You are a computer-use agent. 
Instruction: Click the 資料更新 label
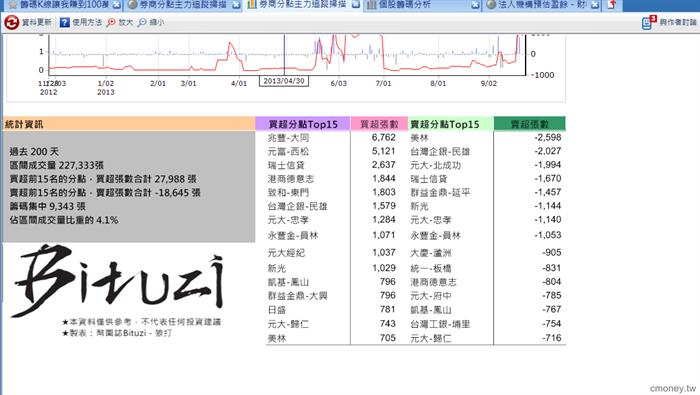pos(37,22)
